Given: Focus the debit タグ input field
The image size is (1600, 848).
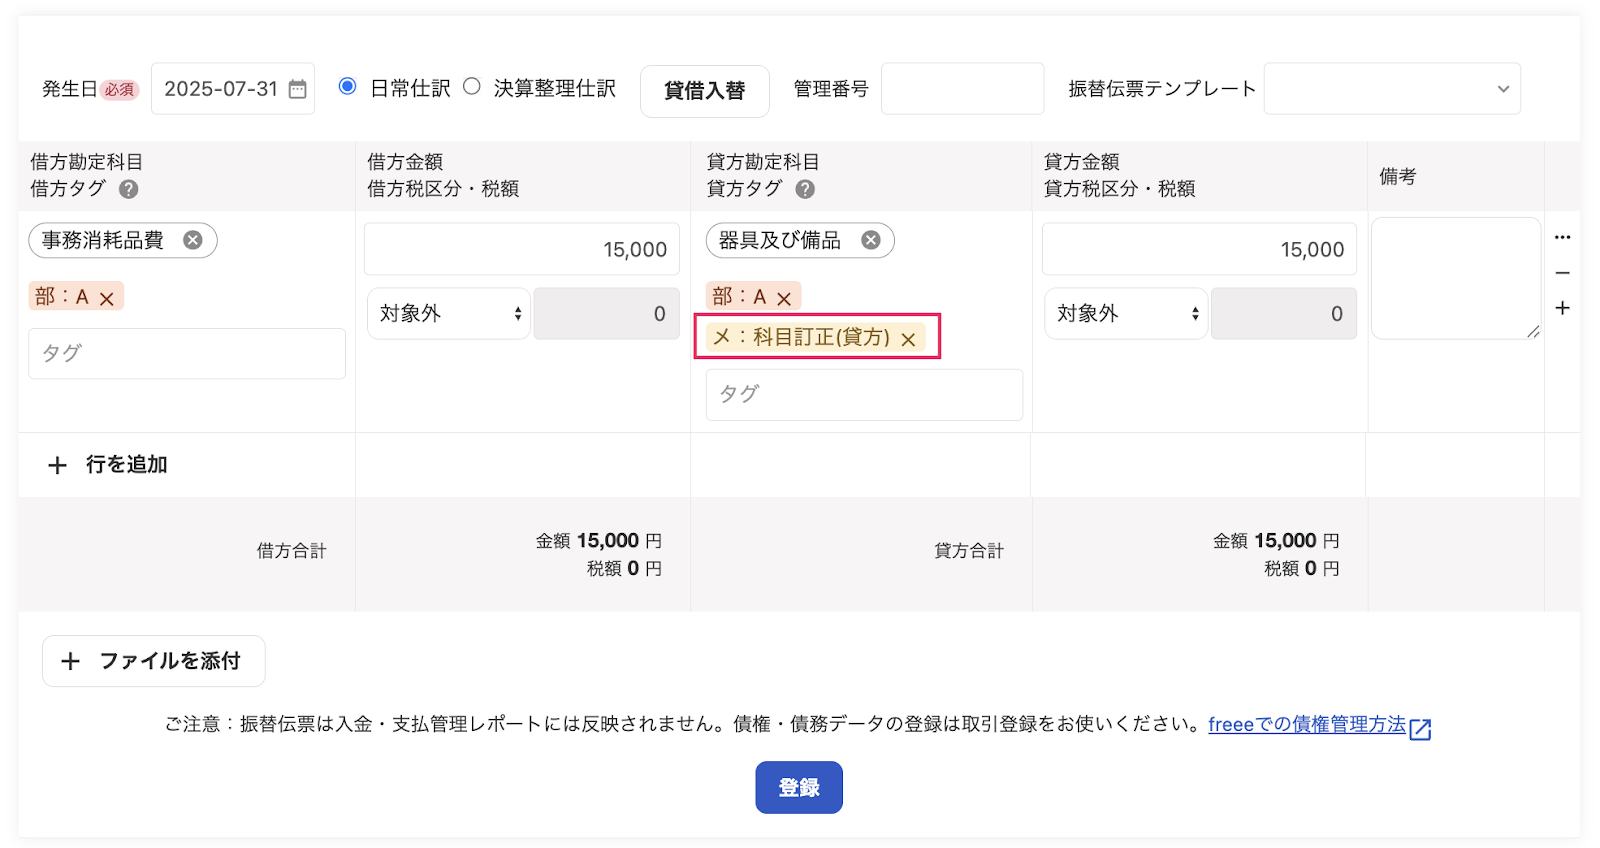Looking at the screenshot, I should 187,353.
